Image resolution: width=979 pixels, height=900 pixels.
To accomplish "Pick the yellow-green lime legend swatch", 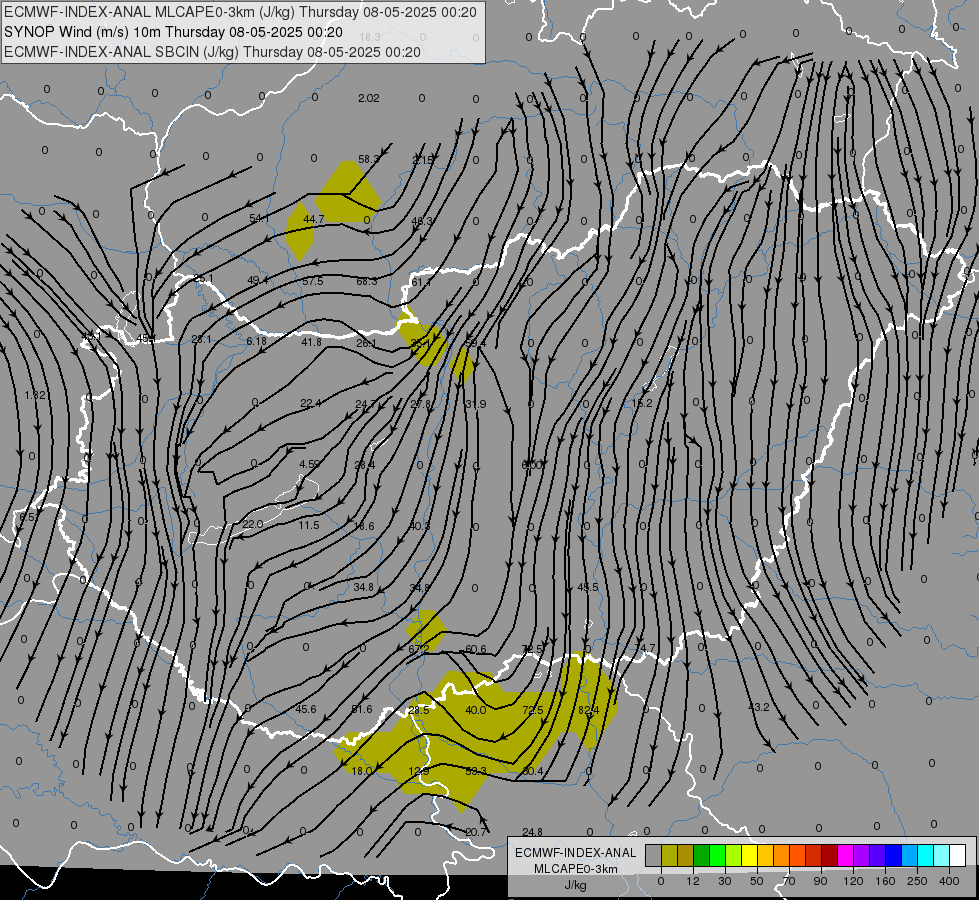I will click(x=734, y=855).
